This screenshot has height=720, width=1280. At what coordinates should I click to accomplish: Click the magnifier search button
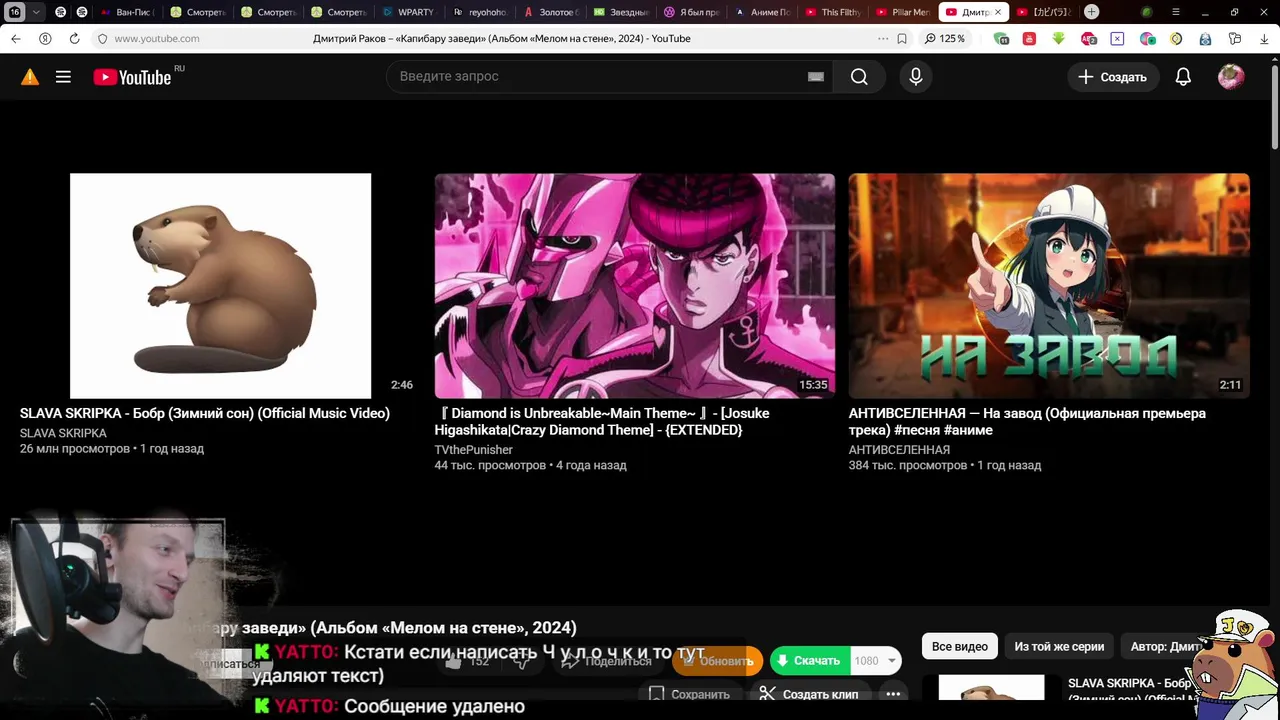point(859,77)
